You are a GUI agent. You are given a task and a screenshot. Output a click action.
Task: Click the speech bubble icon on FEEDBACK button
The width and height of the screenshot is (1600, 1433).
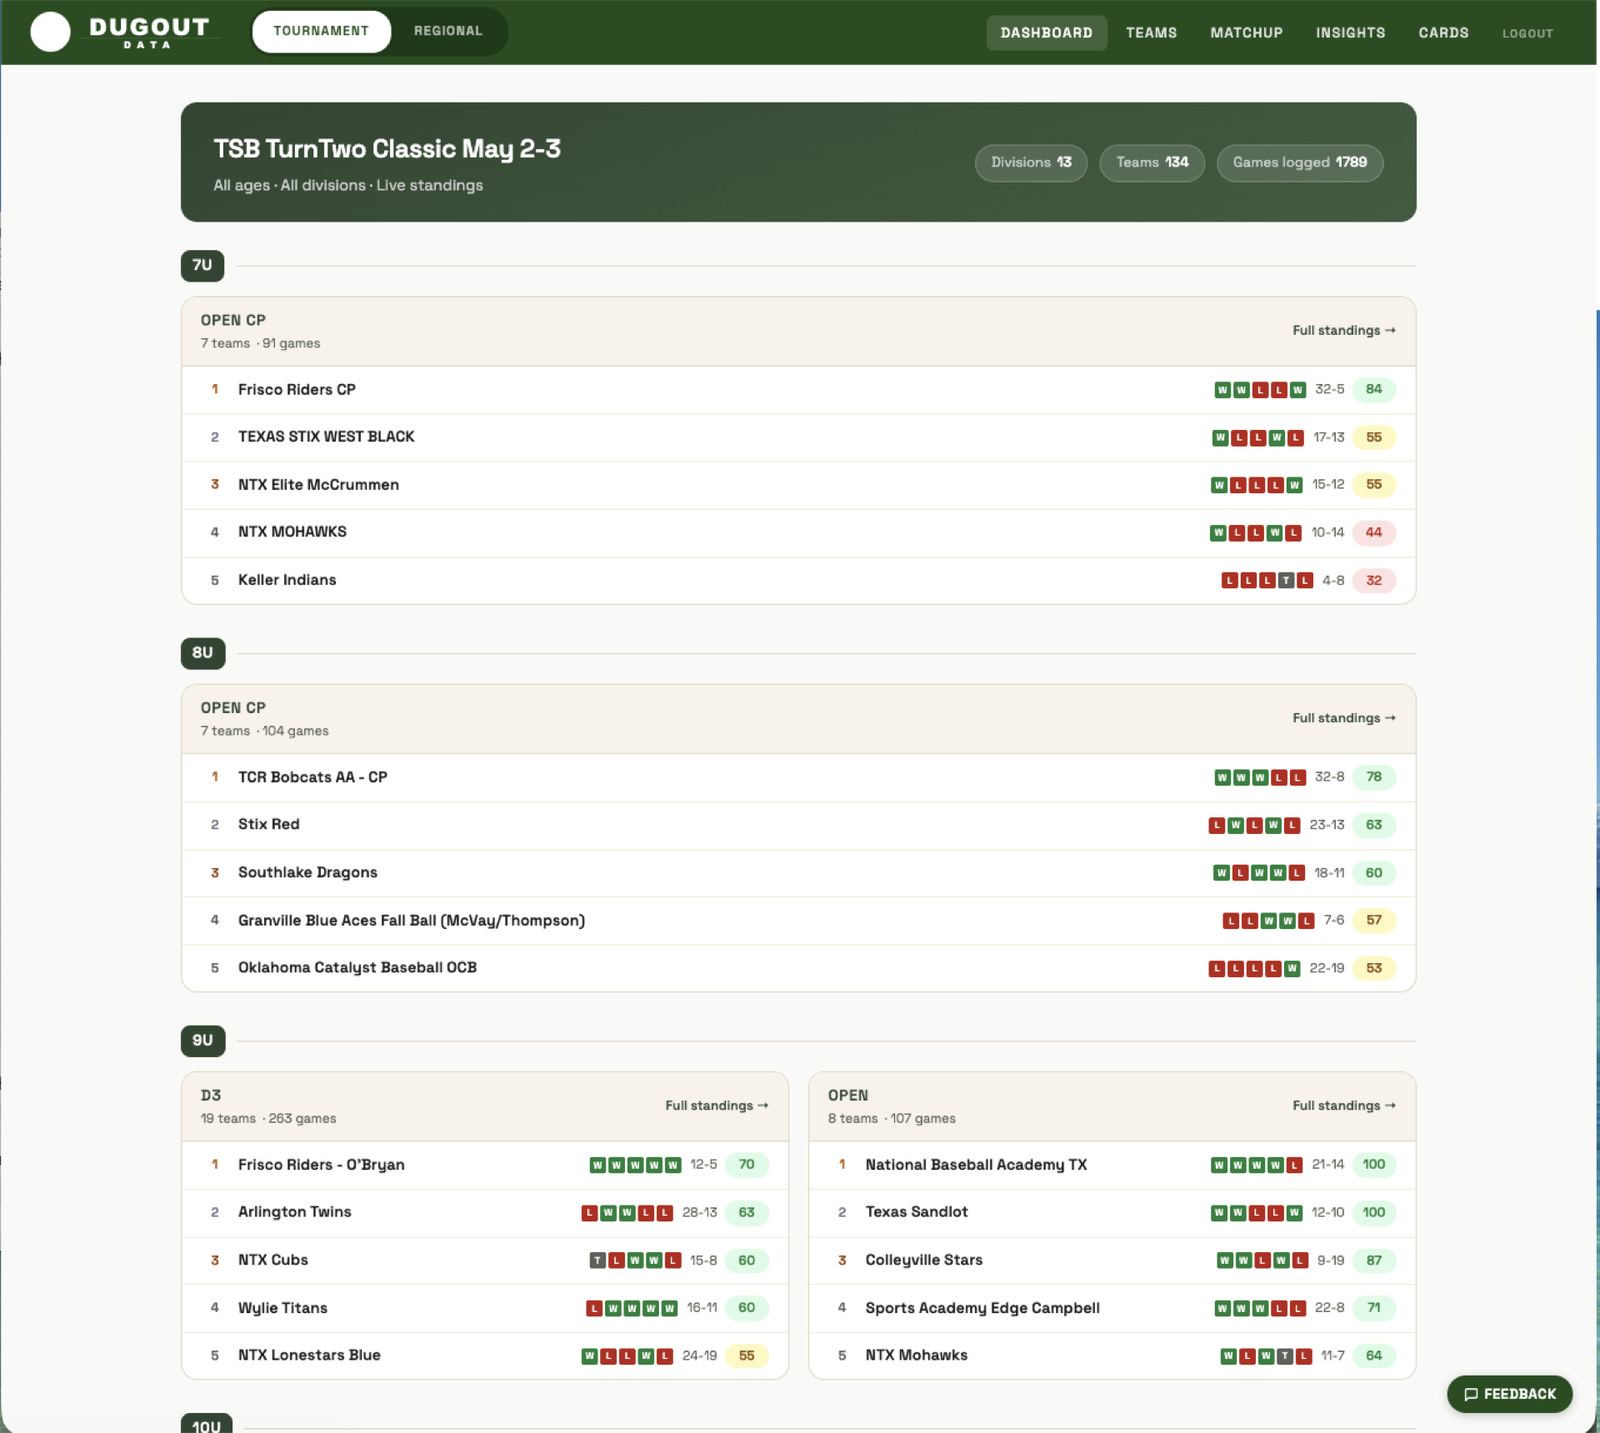click(1470, 1394)
